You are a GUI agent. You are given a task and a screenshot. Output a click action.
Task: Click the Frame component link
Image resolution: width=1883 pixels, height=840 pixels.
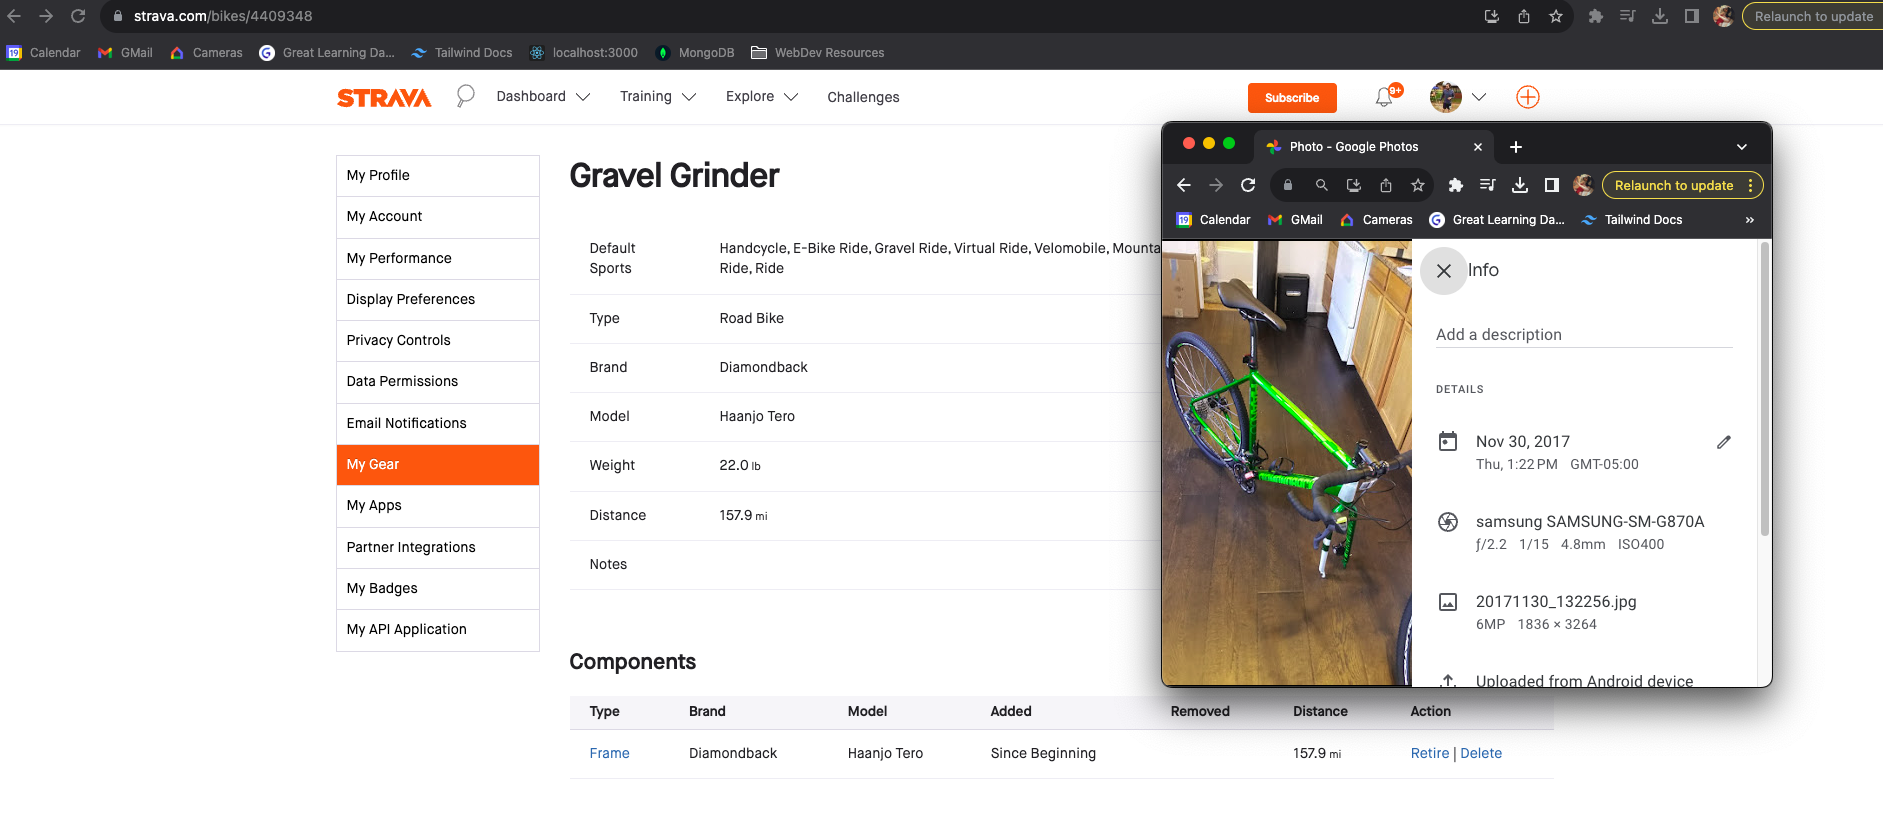point(609,754)
